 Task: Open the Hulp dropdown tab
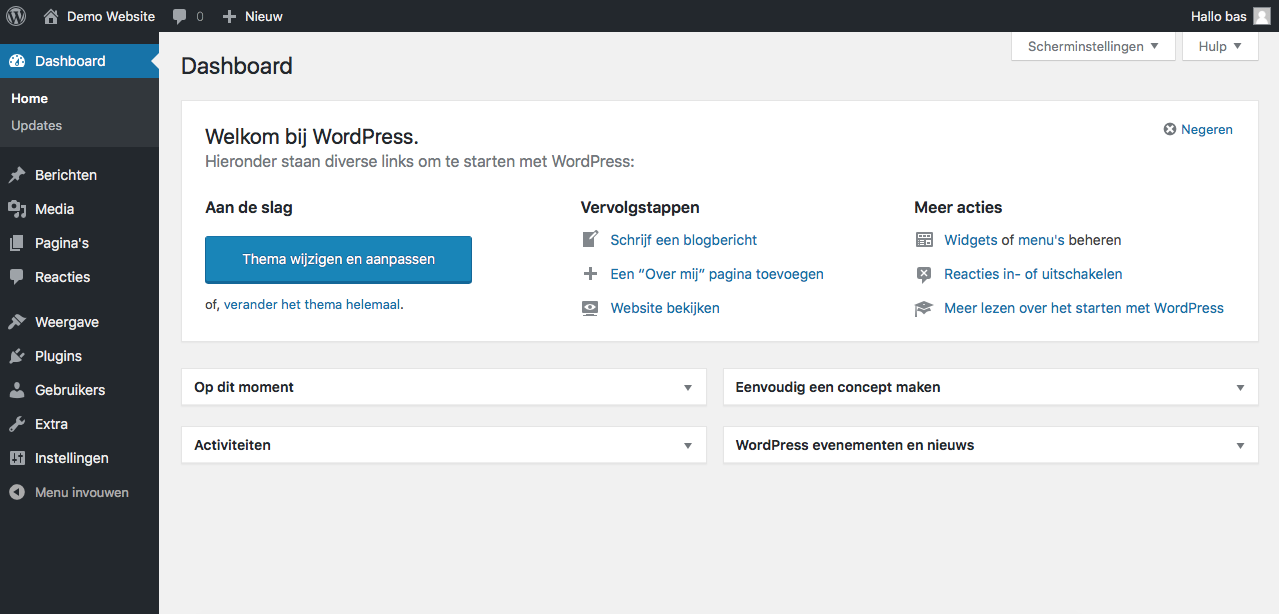[1220, 46]
